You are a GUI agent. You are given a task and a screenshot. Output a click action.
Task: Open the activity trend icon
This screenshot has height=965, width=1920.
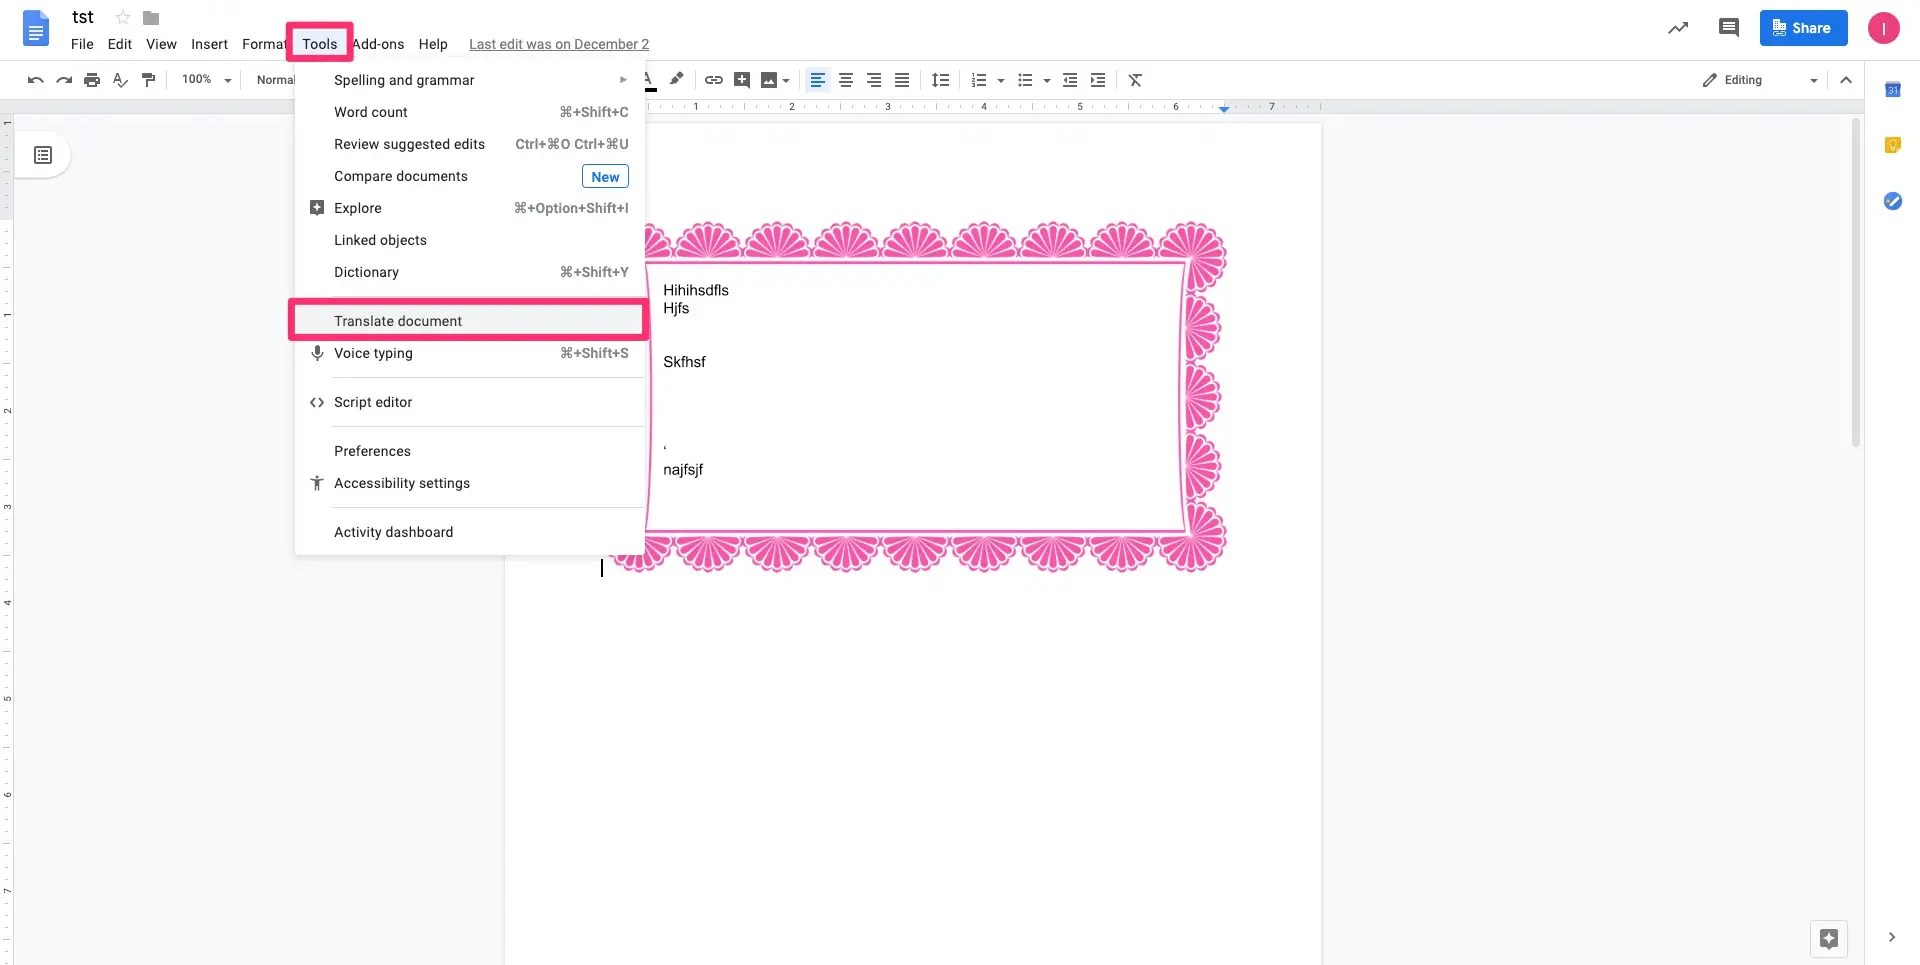[1678, 28]
